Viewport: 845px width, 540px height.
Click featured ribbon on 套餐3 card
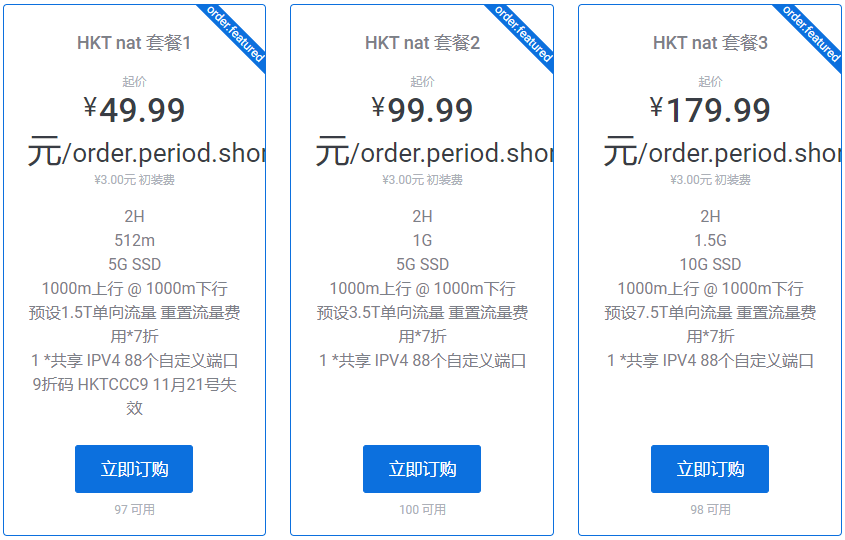(x=813, y=33)
